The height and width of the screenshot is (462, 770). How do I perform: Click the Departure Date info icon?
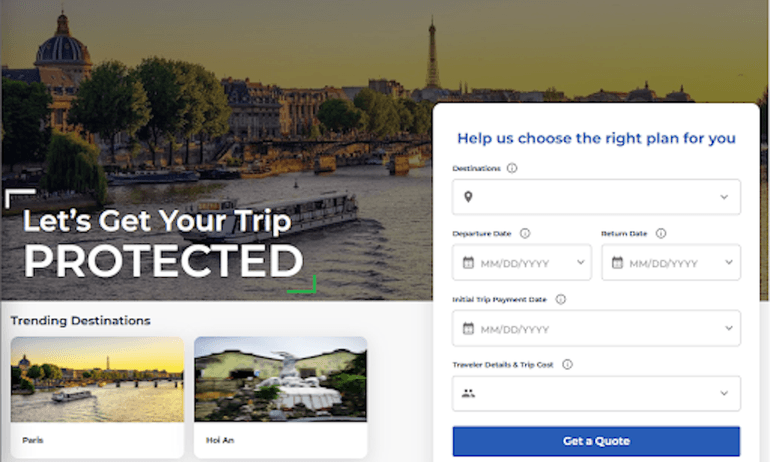[525, 233]
